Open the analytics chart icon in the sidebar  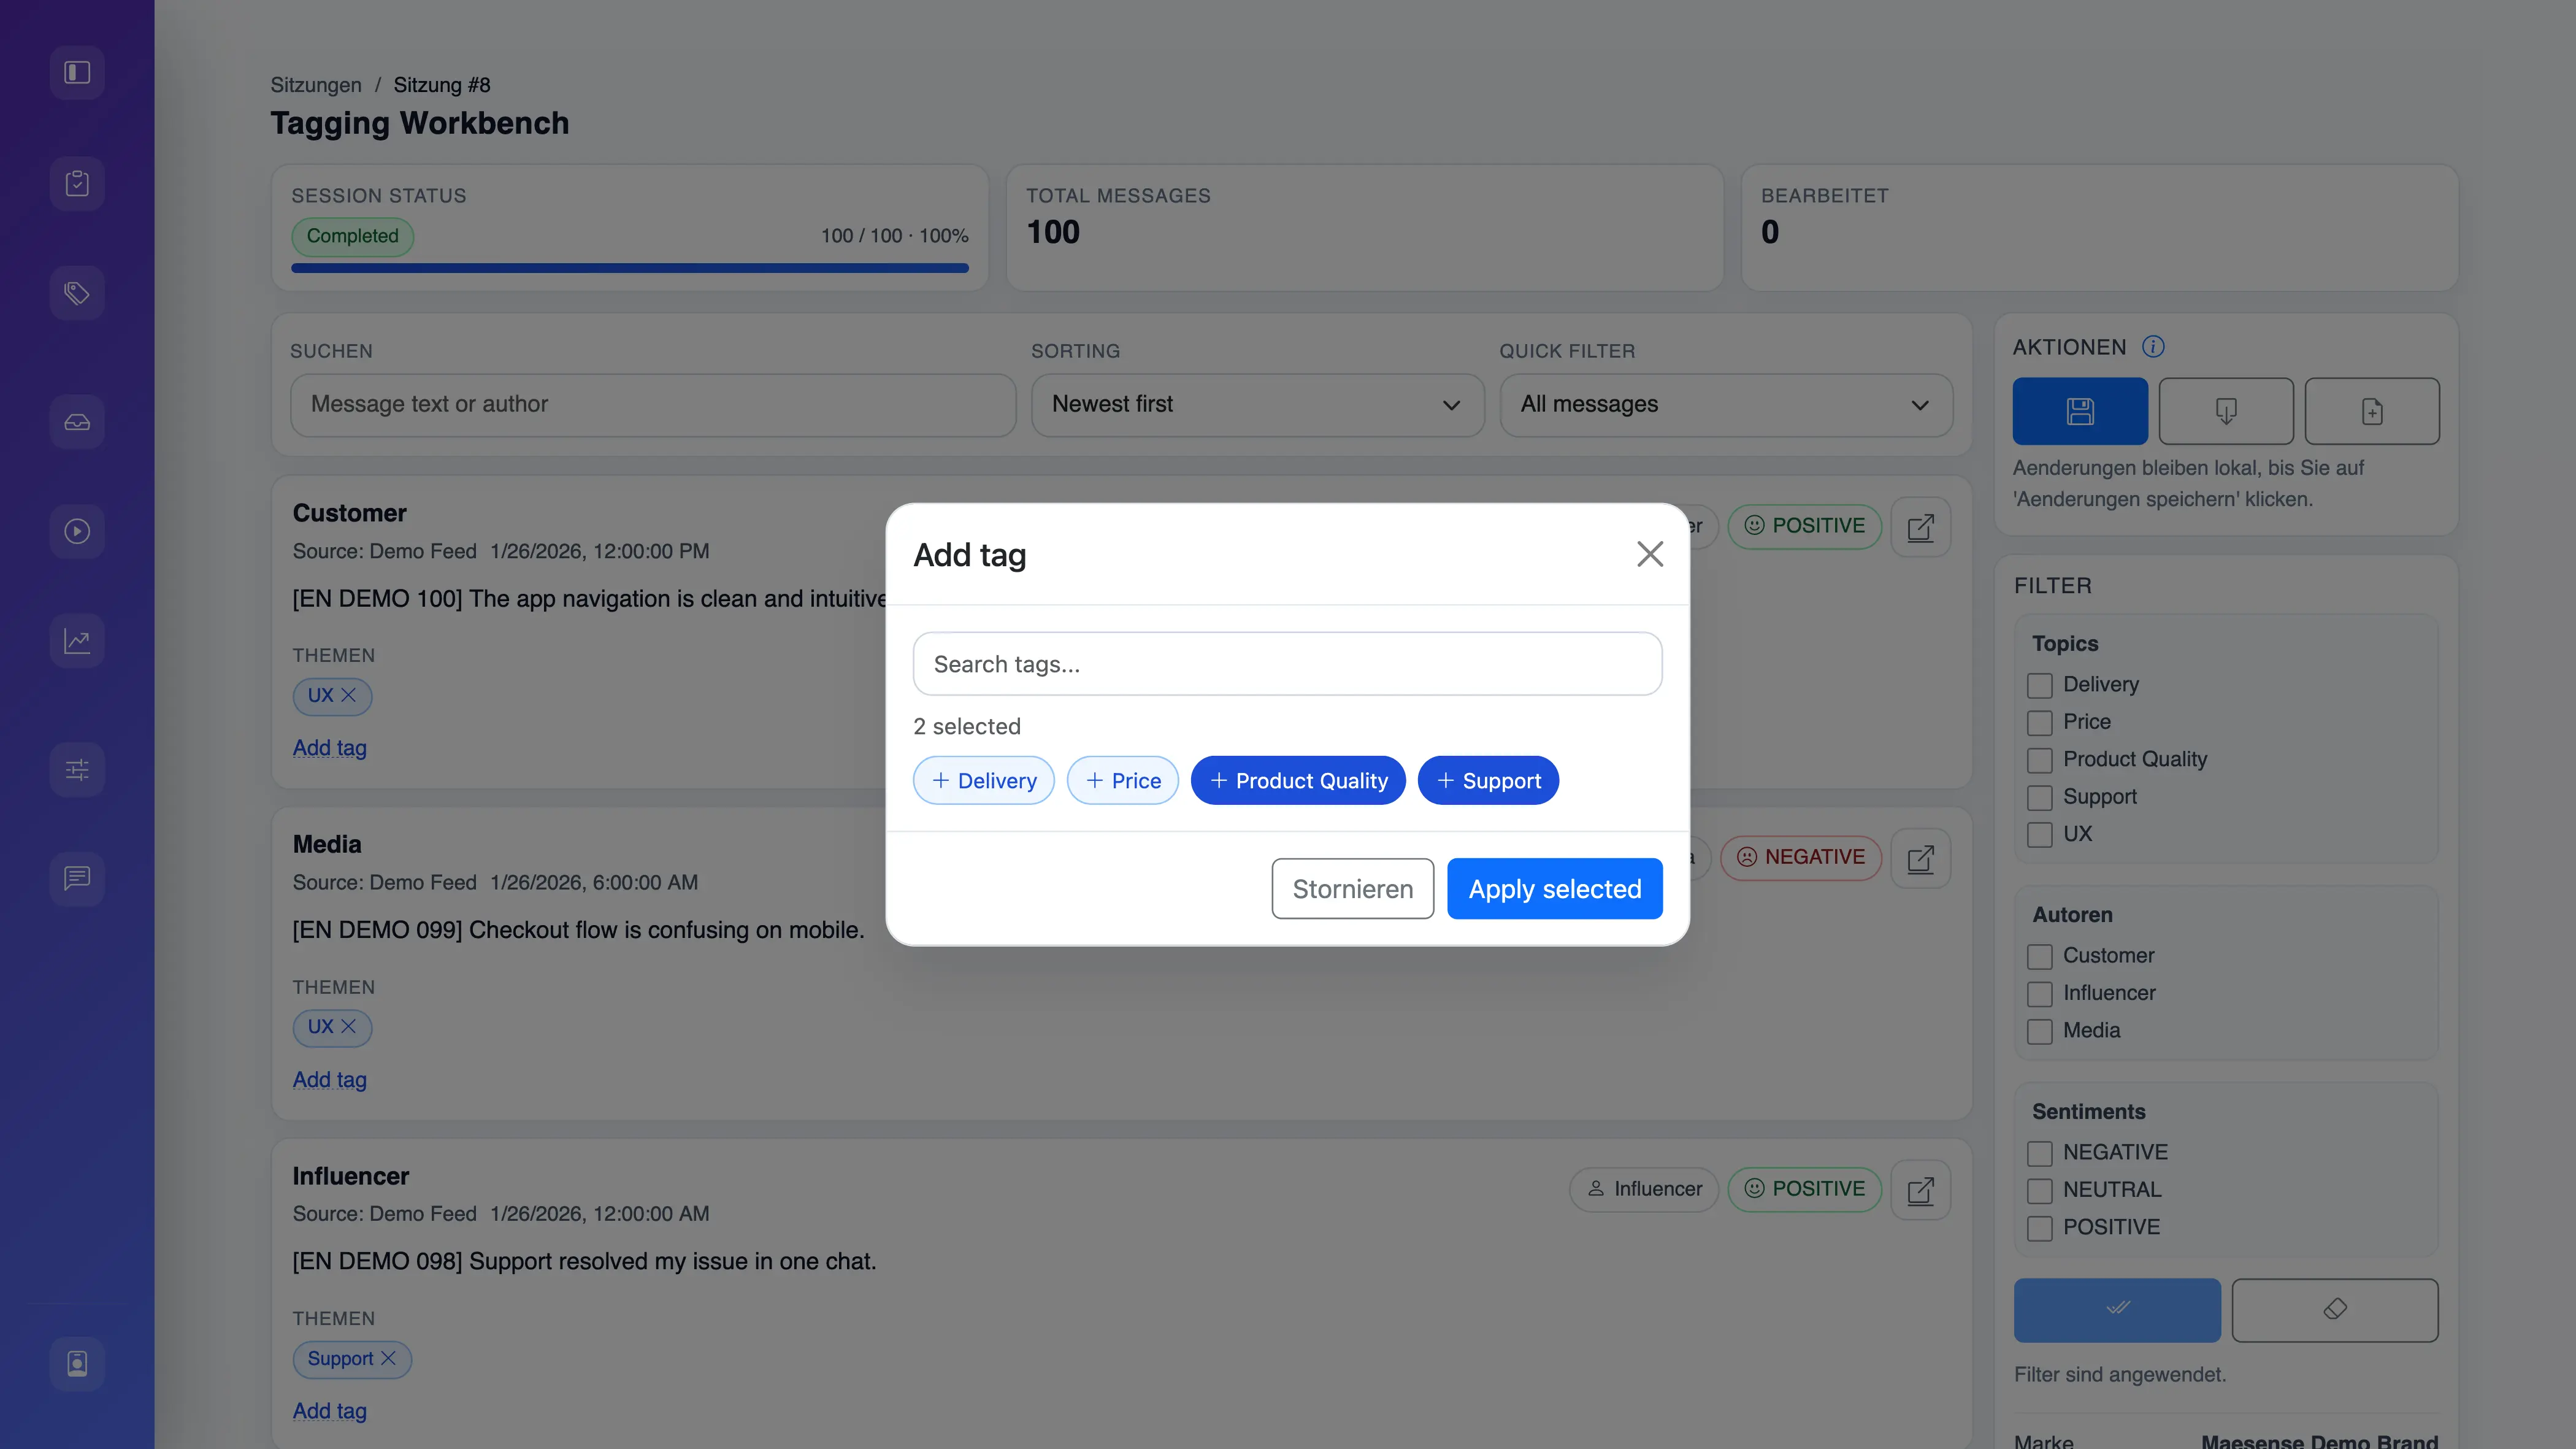coord(77,640)
